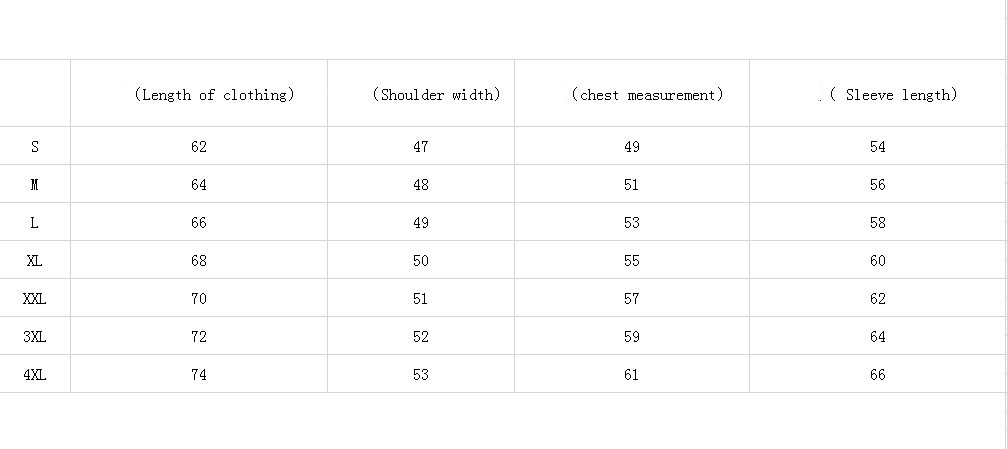Select the XXL size row label
This screenshot has height=449, width=1007.
[35, 299]
